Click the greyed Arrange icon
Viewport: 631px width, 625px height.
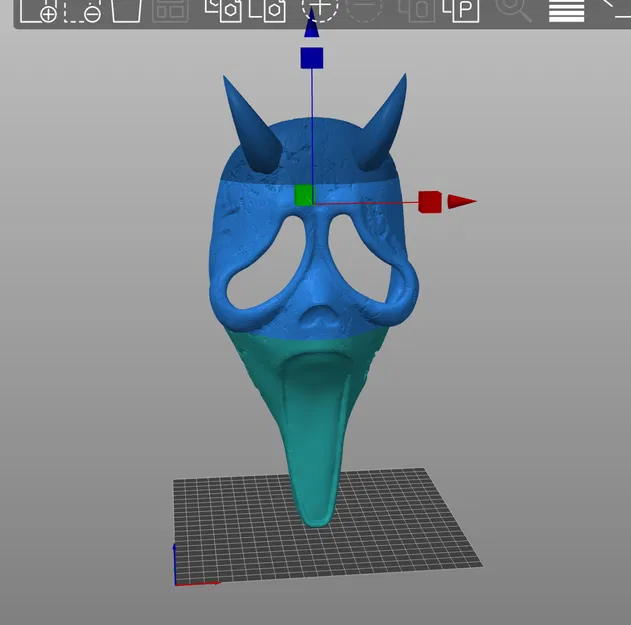(x=171, y=10)
